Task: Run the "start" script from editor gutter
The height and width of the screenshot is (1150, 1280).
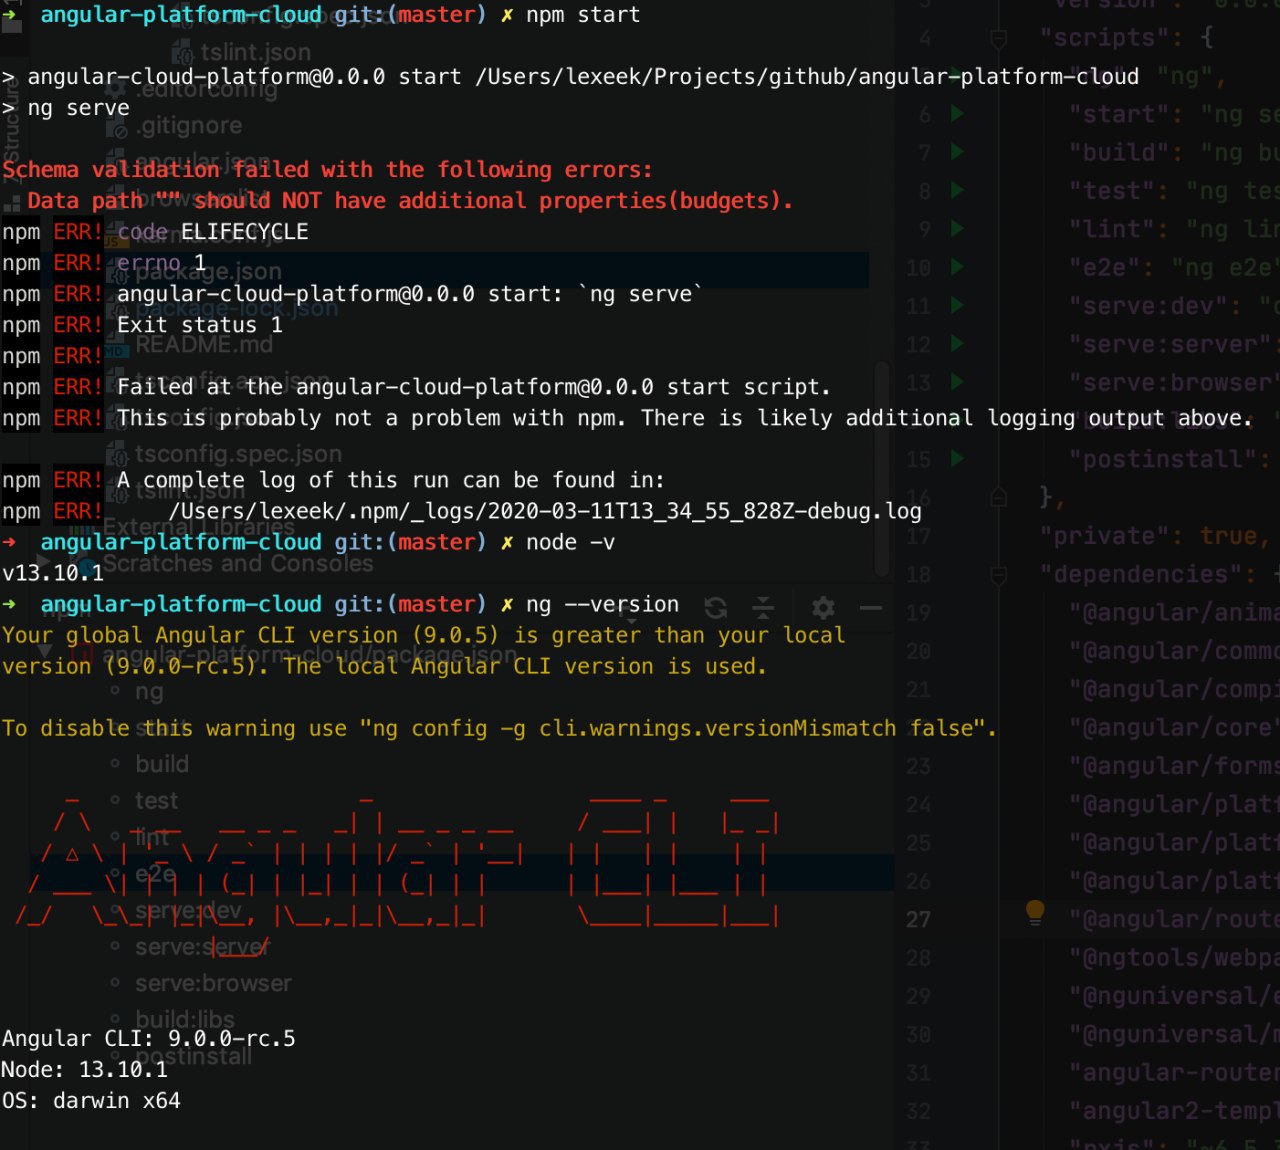Action: coord(957,114)
